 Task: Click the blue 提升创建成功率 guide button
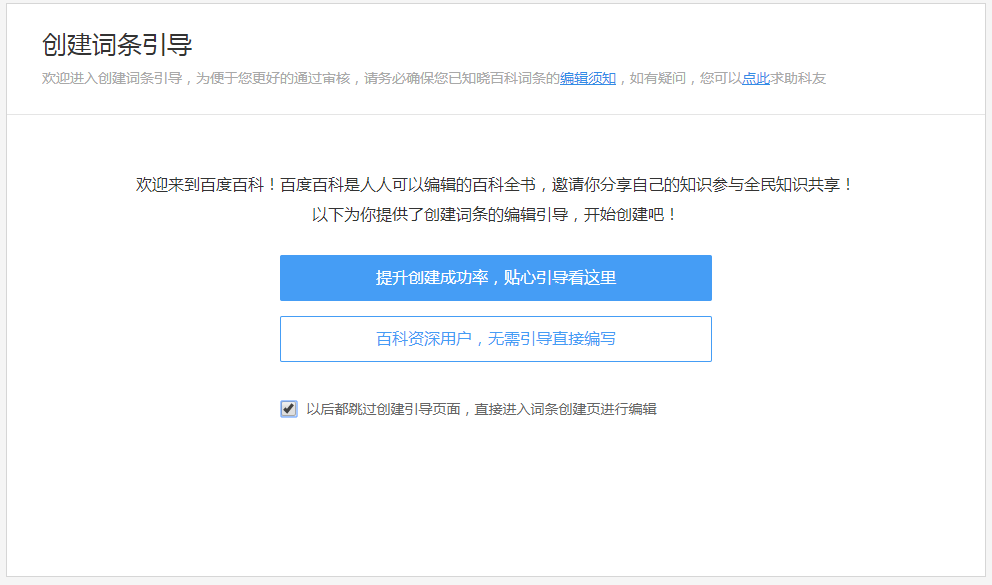point(495,278)
